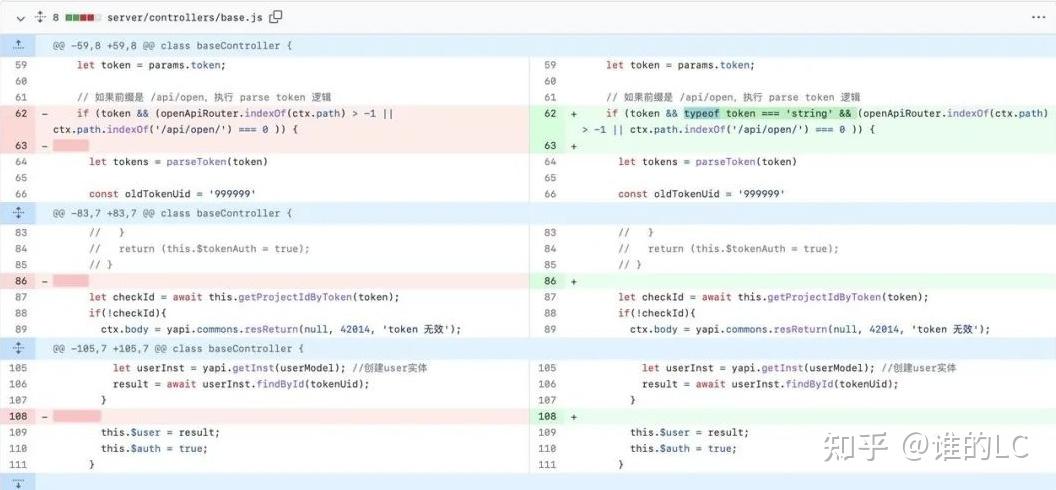Select right-side line number 62
Viewport: 1056px width, 490px height.
click(x=549, y=114)
